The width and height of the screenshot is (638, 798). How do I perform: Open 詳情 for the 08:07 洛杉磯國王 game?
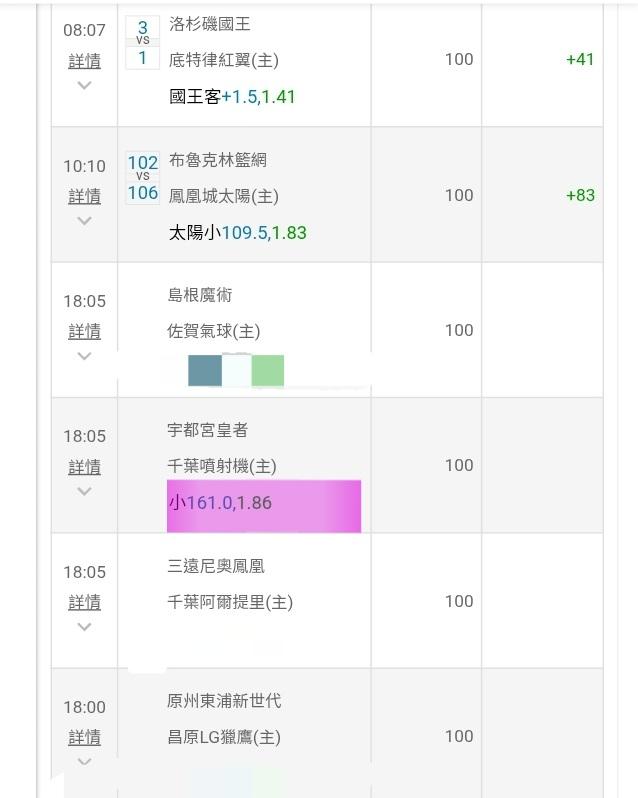(x=84, y=61)
